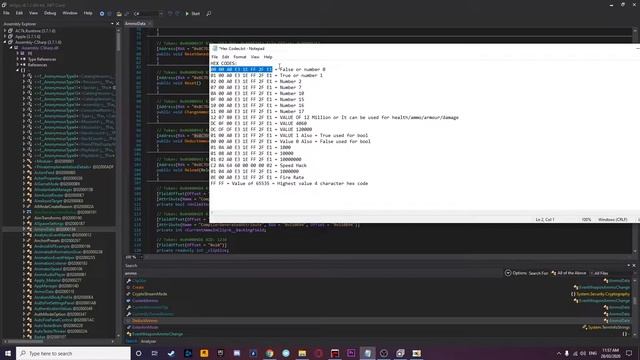This screenshot has width=640, height=360.
Task: Open the dnSpy Window menu
Action: pos(70,13)
